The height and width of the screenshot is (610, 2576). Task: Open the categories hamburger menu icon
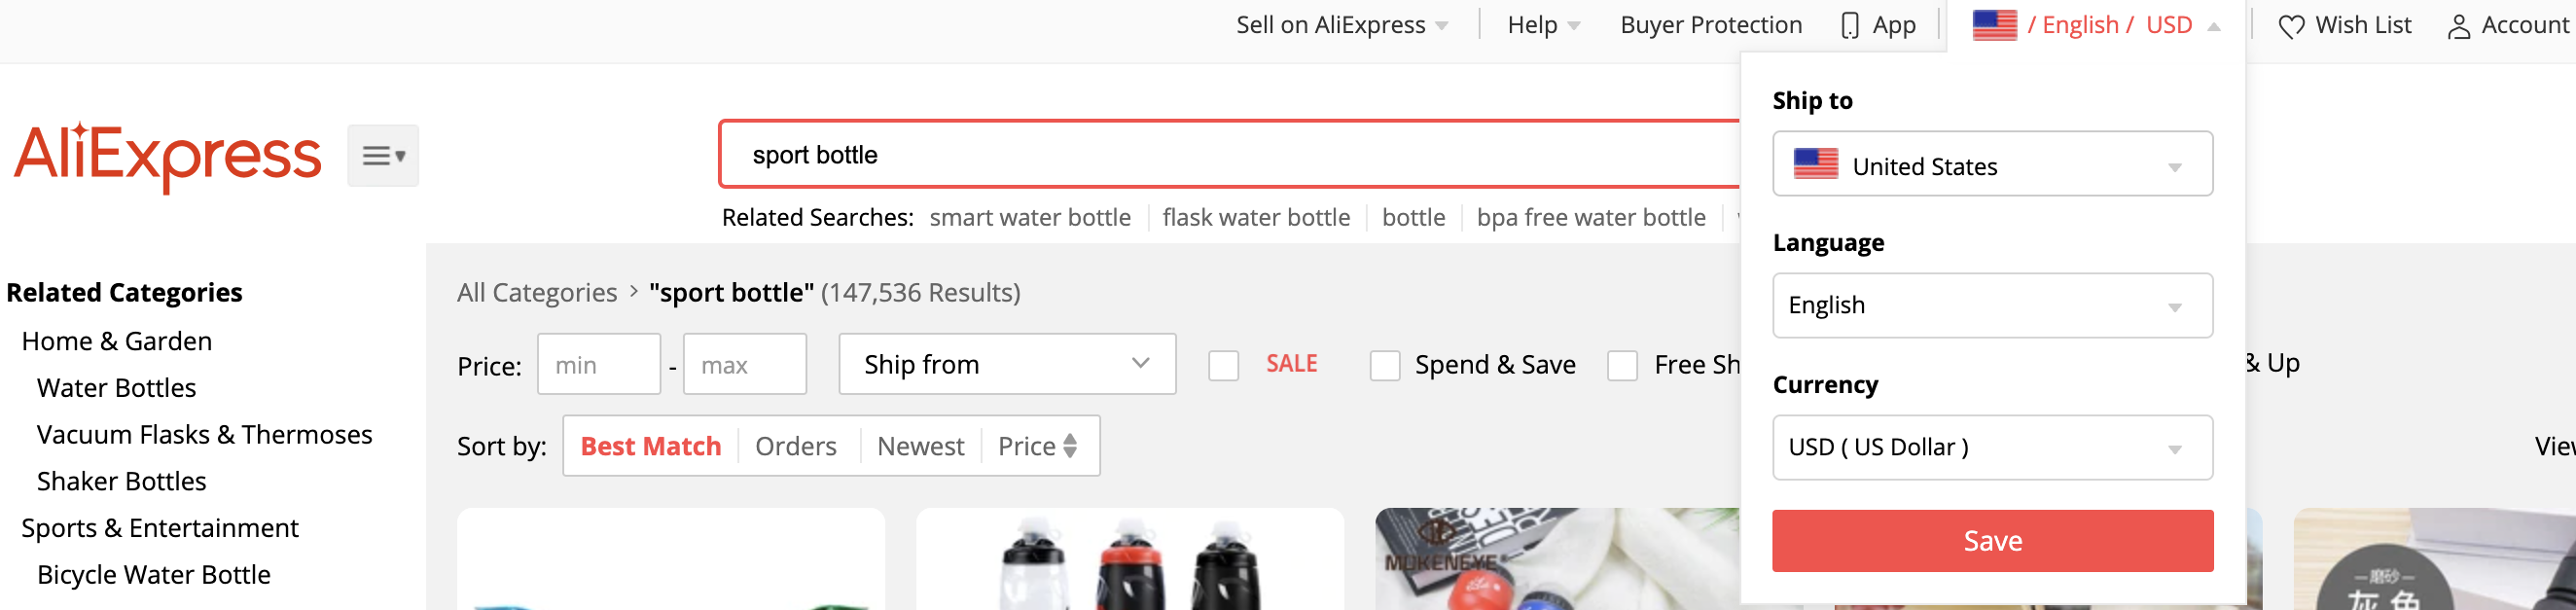click(383, 156)
